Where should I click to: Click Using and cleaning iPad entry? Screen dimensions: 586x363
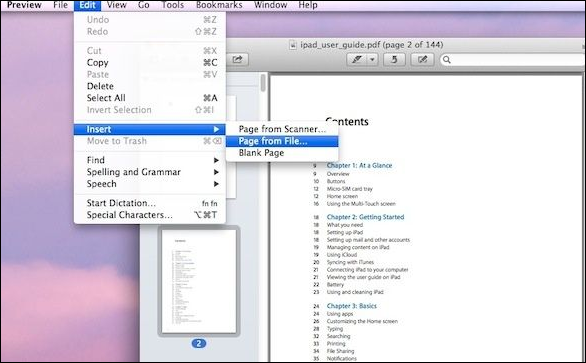point(355,292)
